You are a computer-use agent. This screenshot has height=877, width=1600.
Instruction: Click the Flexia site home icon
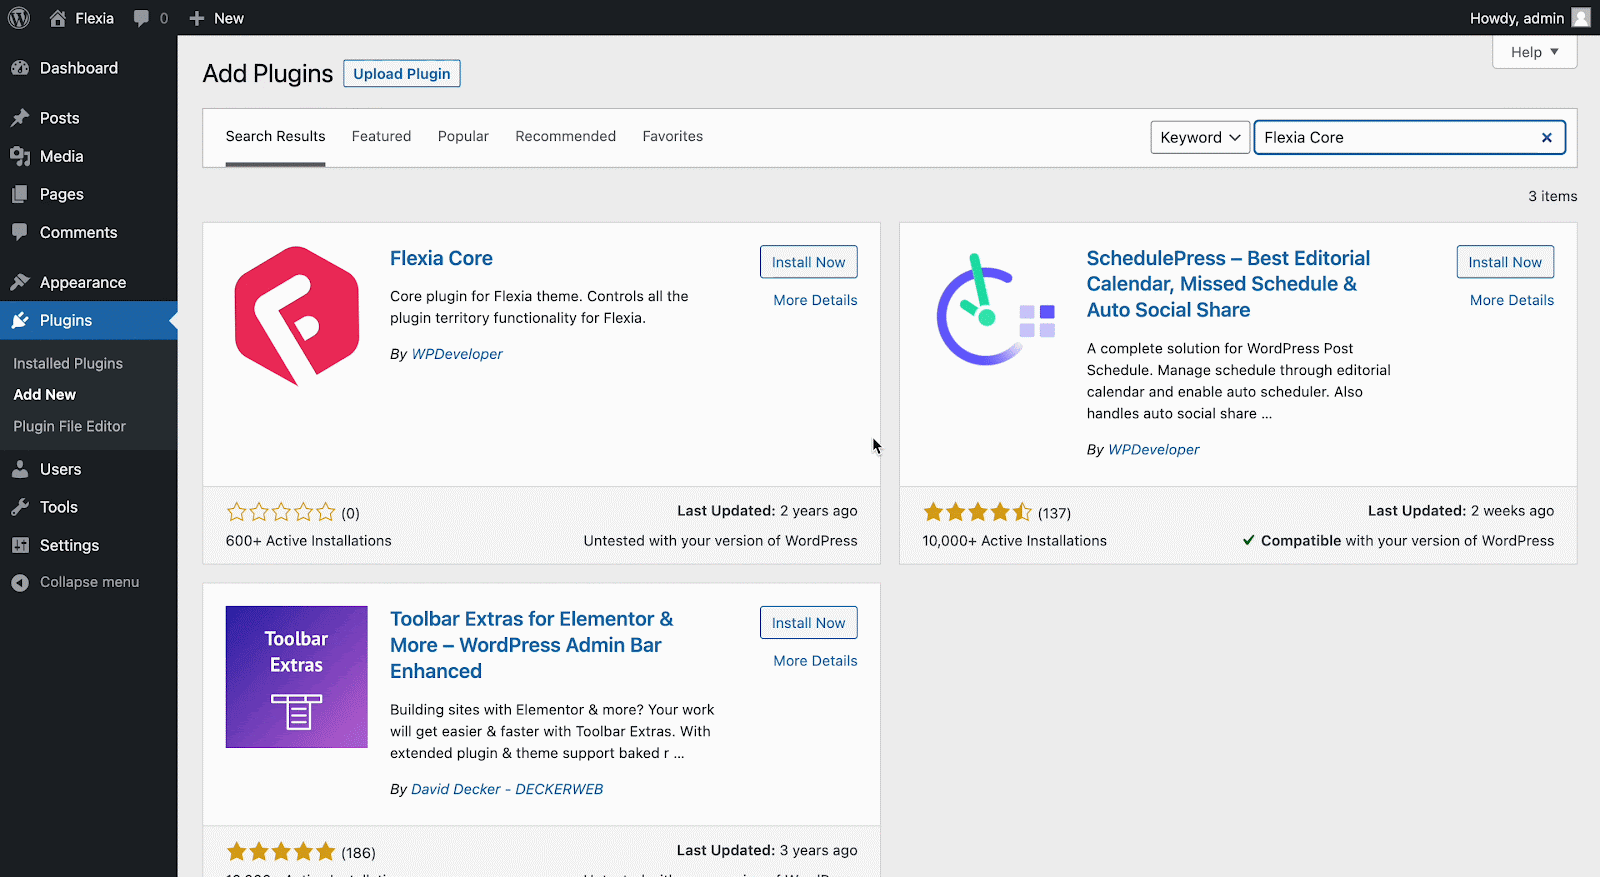pos(58,18)
